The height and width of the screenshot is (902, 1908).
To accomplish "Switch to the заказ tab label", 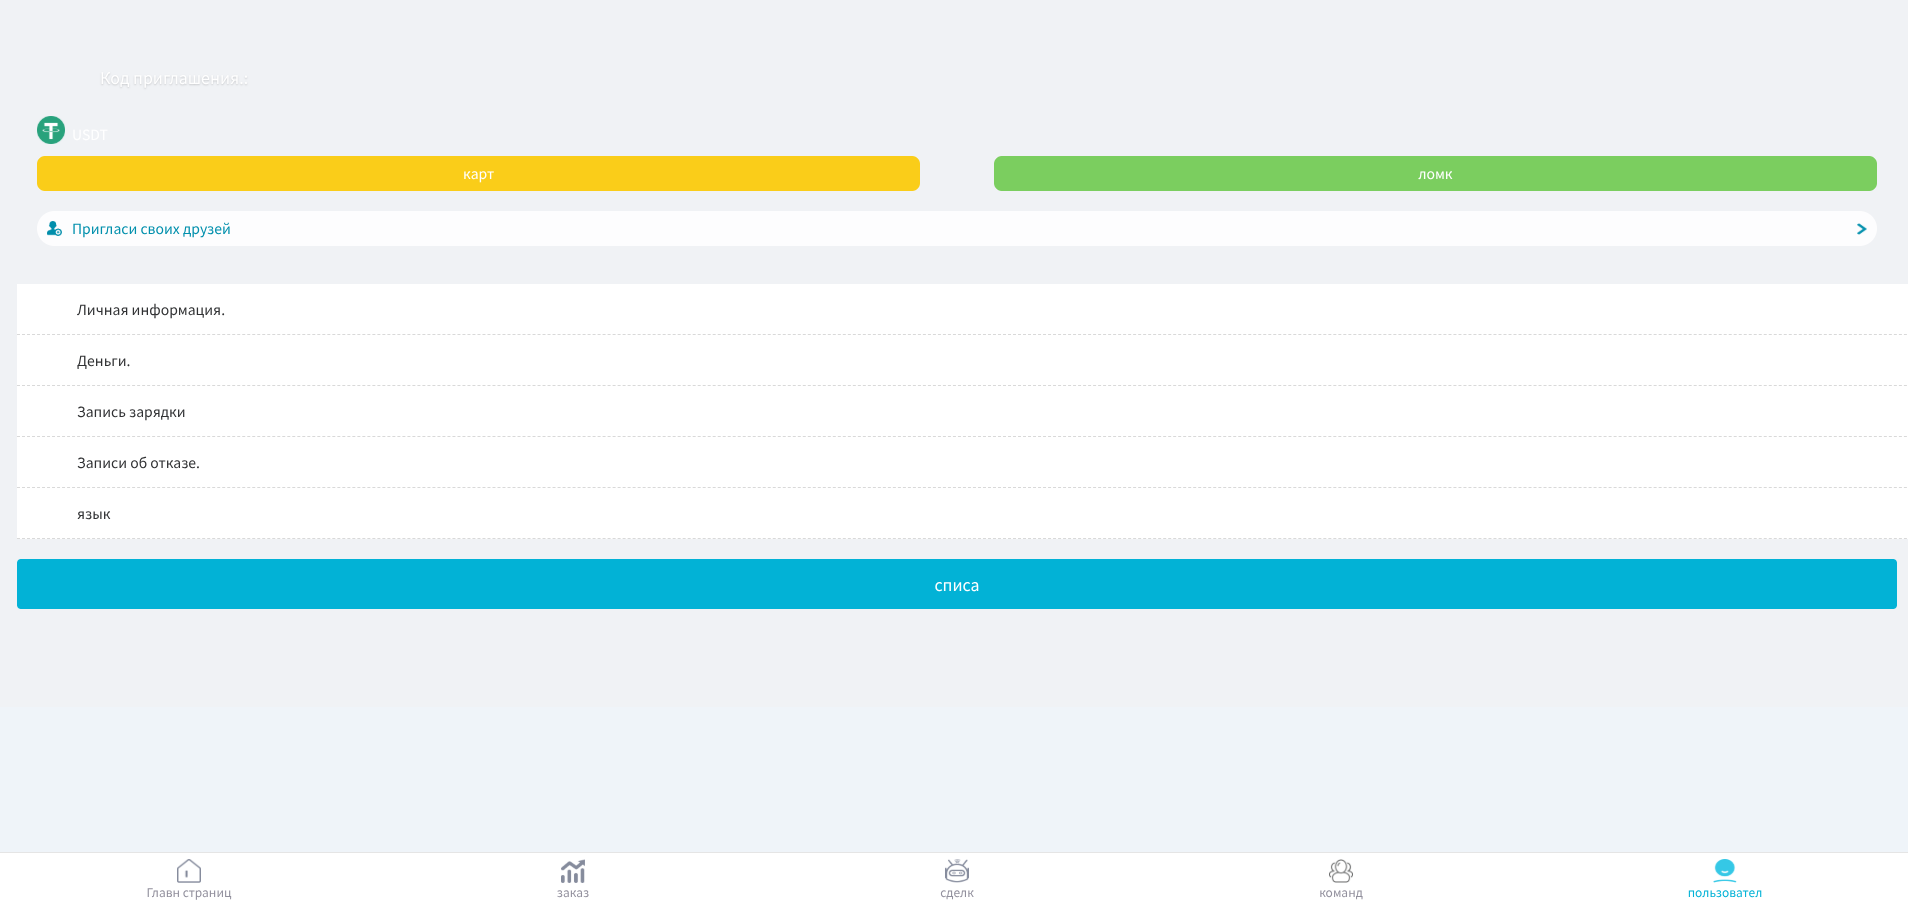I will pyautogui.click(x=573, y=893).
